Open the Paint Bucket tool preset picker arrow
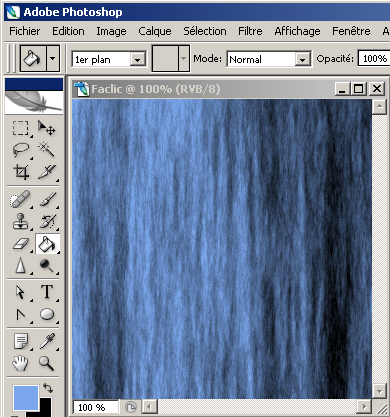Screen dimensions: 390x417 click(53, 59)
